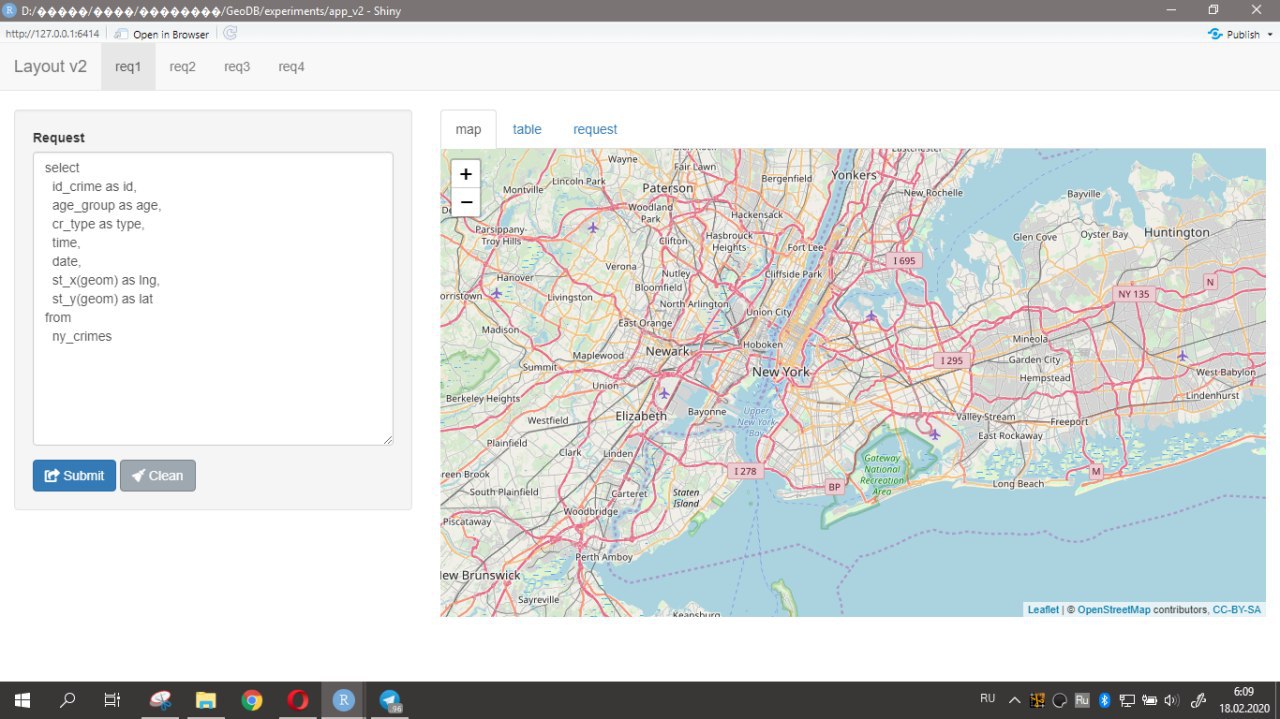This screenshot has width=1280, height=719.
Task: Open File Explorer from the taskbar
Action: click(x=206, y=700)
